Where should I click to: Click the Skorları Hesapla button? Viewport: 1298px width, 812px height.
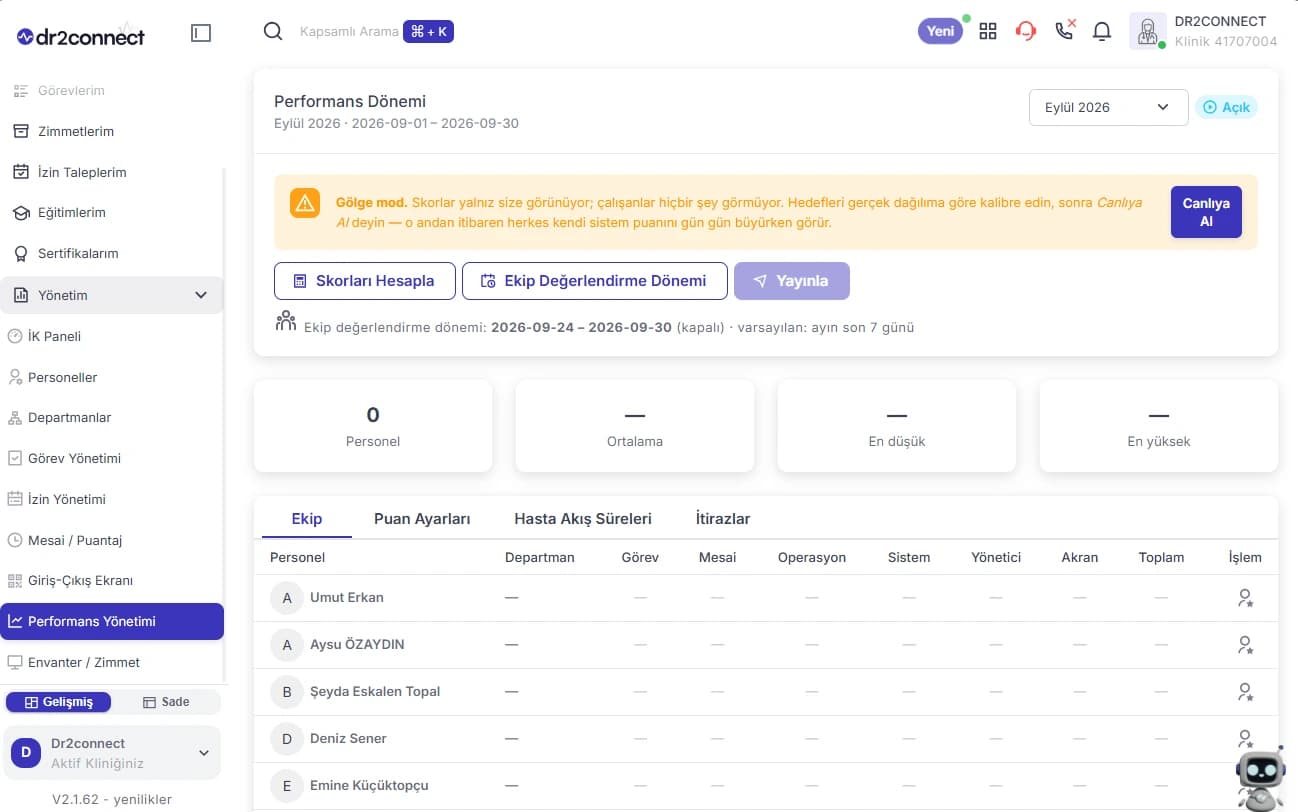click(365, 281)
